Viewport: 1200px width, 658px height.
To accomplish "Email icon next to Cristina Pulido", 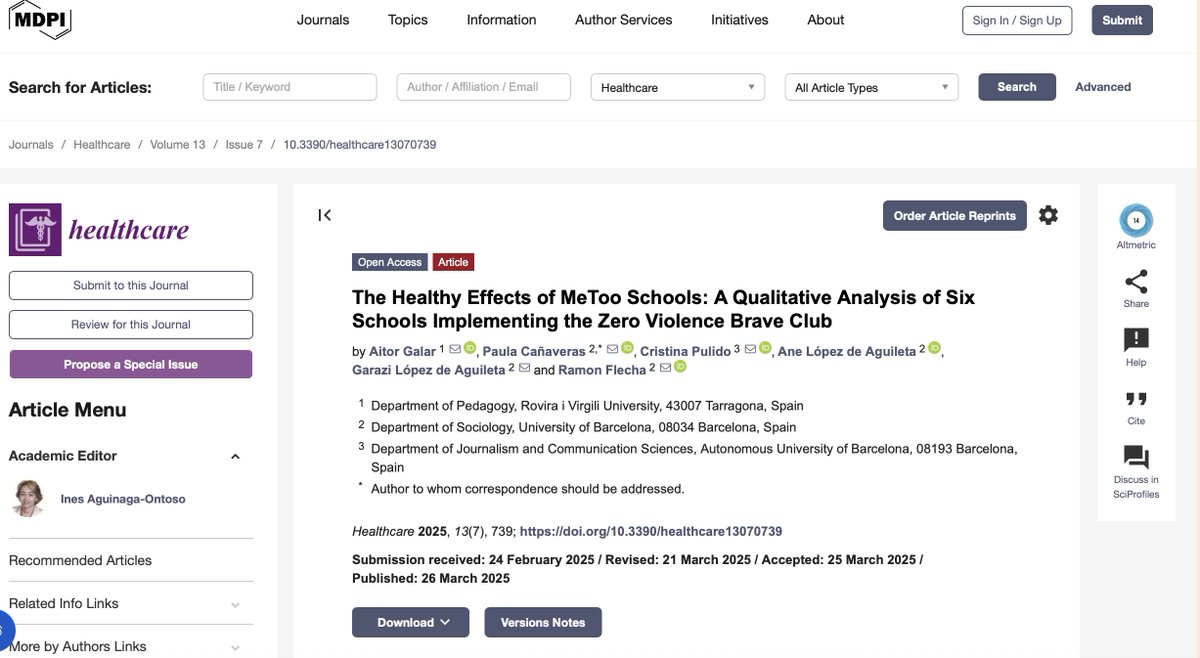I will 750,349.
